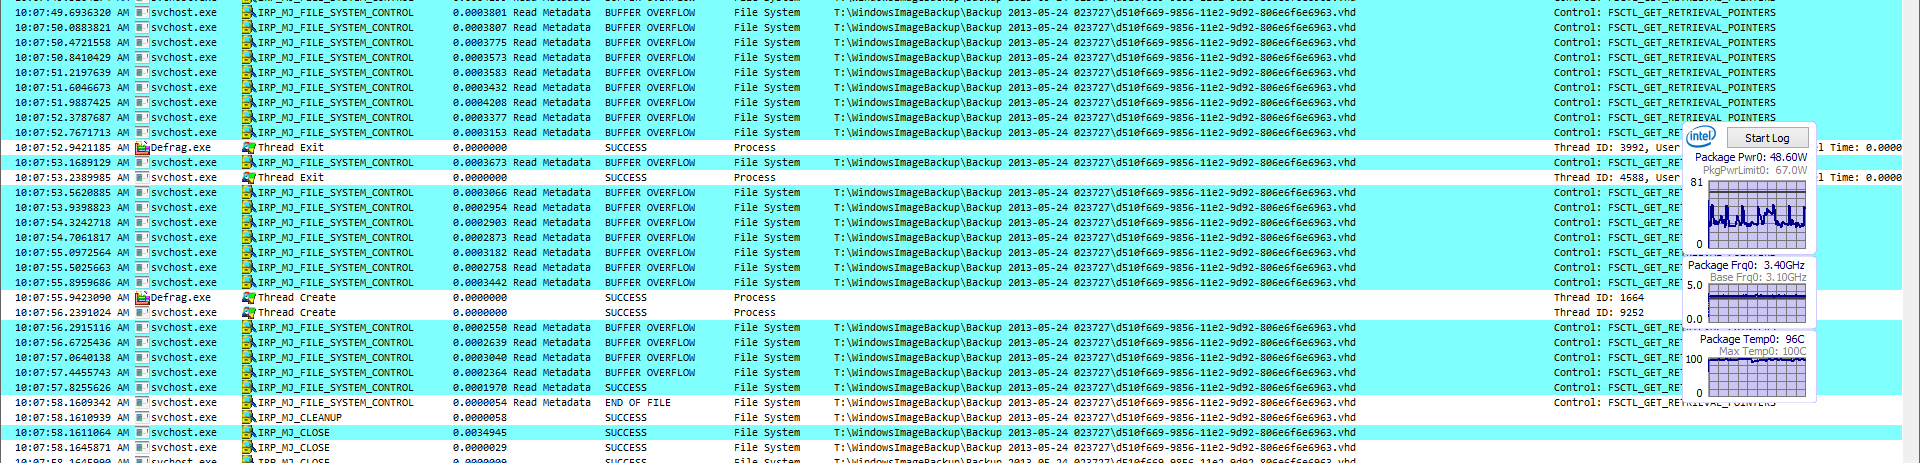Click the Defrag.exe icon on Thread Create row
Viewport: 1920px width, 463px height.
142,298
